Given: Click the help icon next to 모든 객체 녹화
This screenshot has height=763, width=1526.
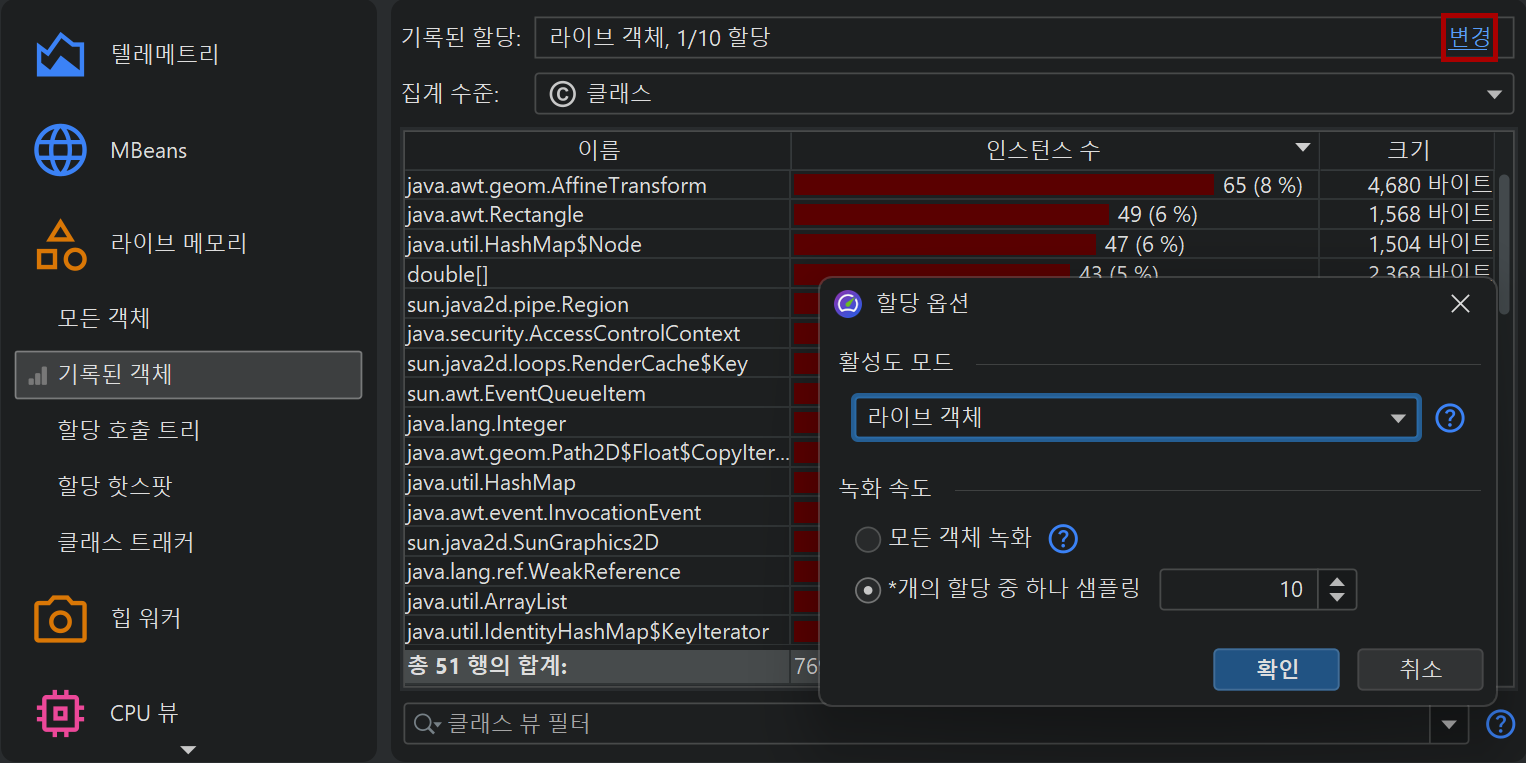Looking at the screenshot, I should 1062,539.
